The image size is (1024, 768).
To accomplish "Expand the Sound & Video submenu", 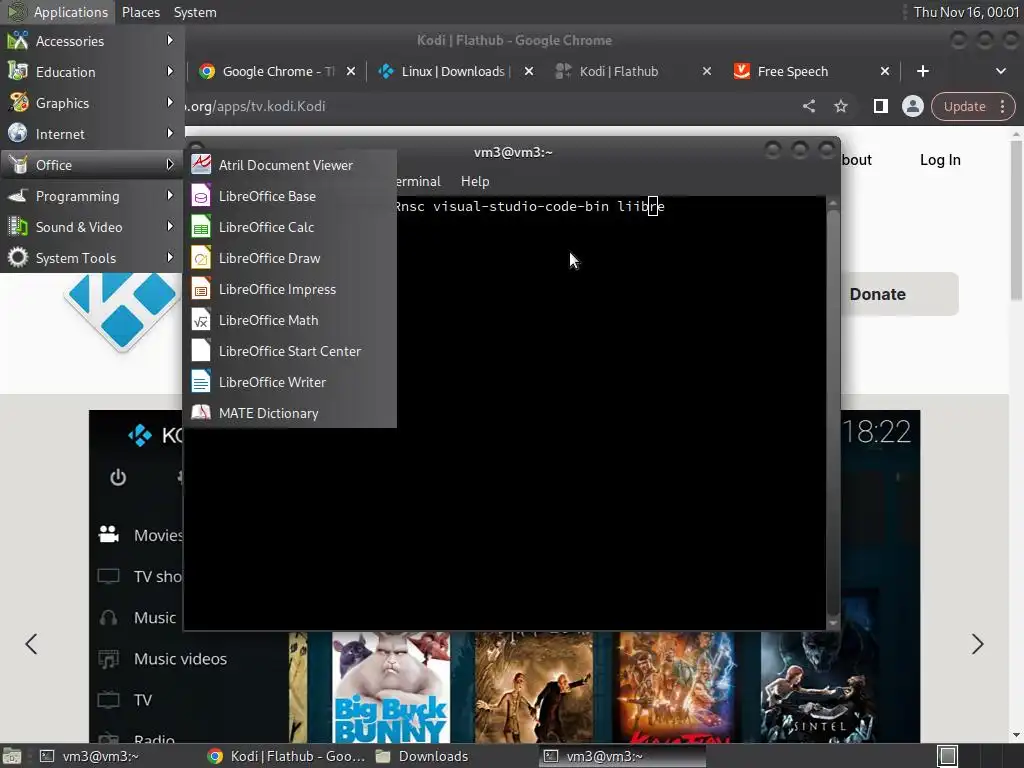I will pyautogui.click(x=92, y=227).
